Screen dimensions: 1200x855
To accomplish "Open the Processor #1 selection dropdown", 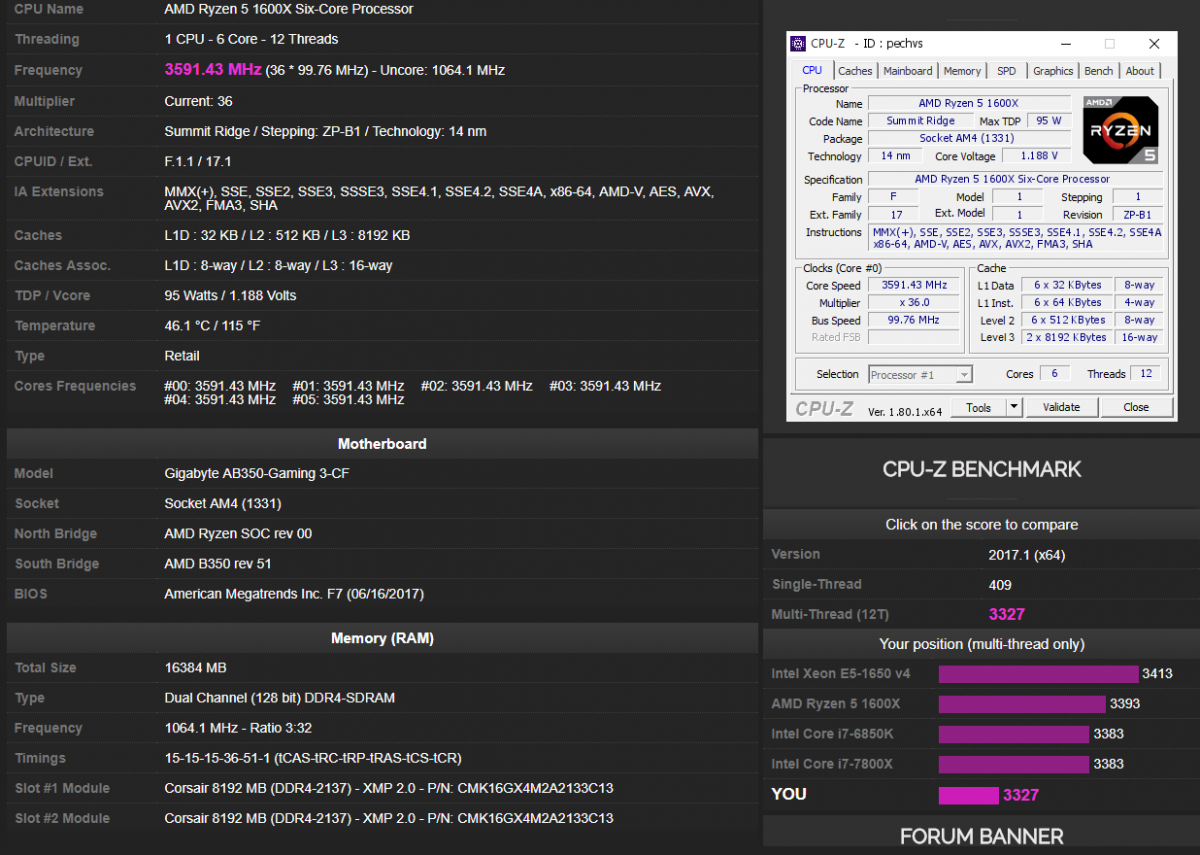I will (x=920, y=374).
